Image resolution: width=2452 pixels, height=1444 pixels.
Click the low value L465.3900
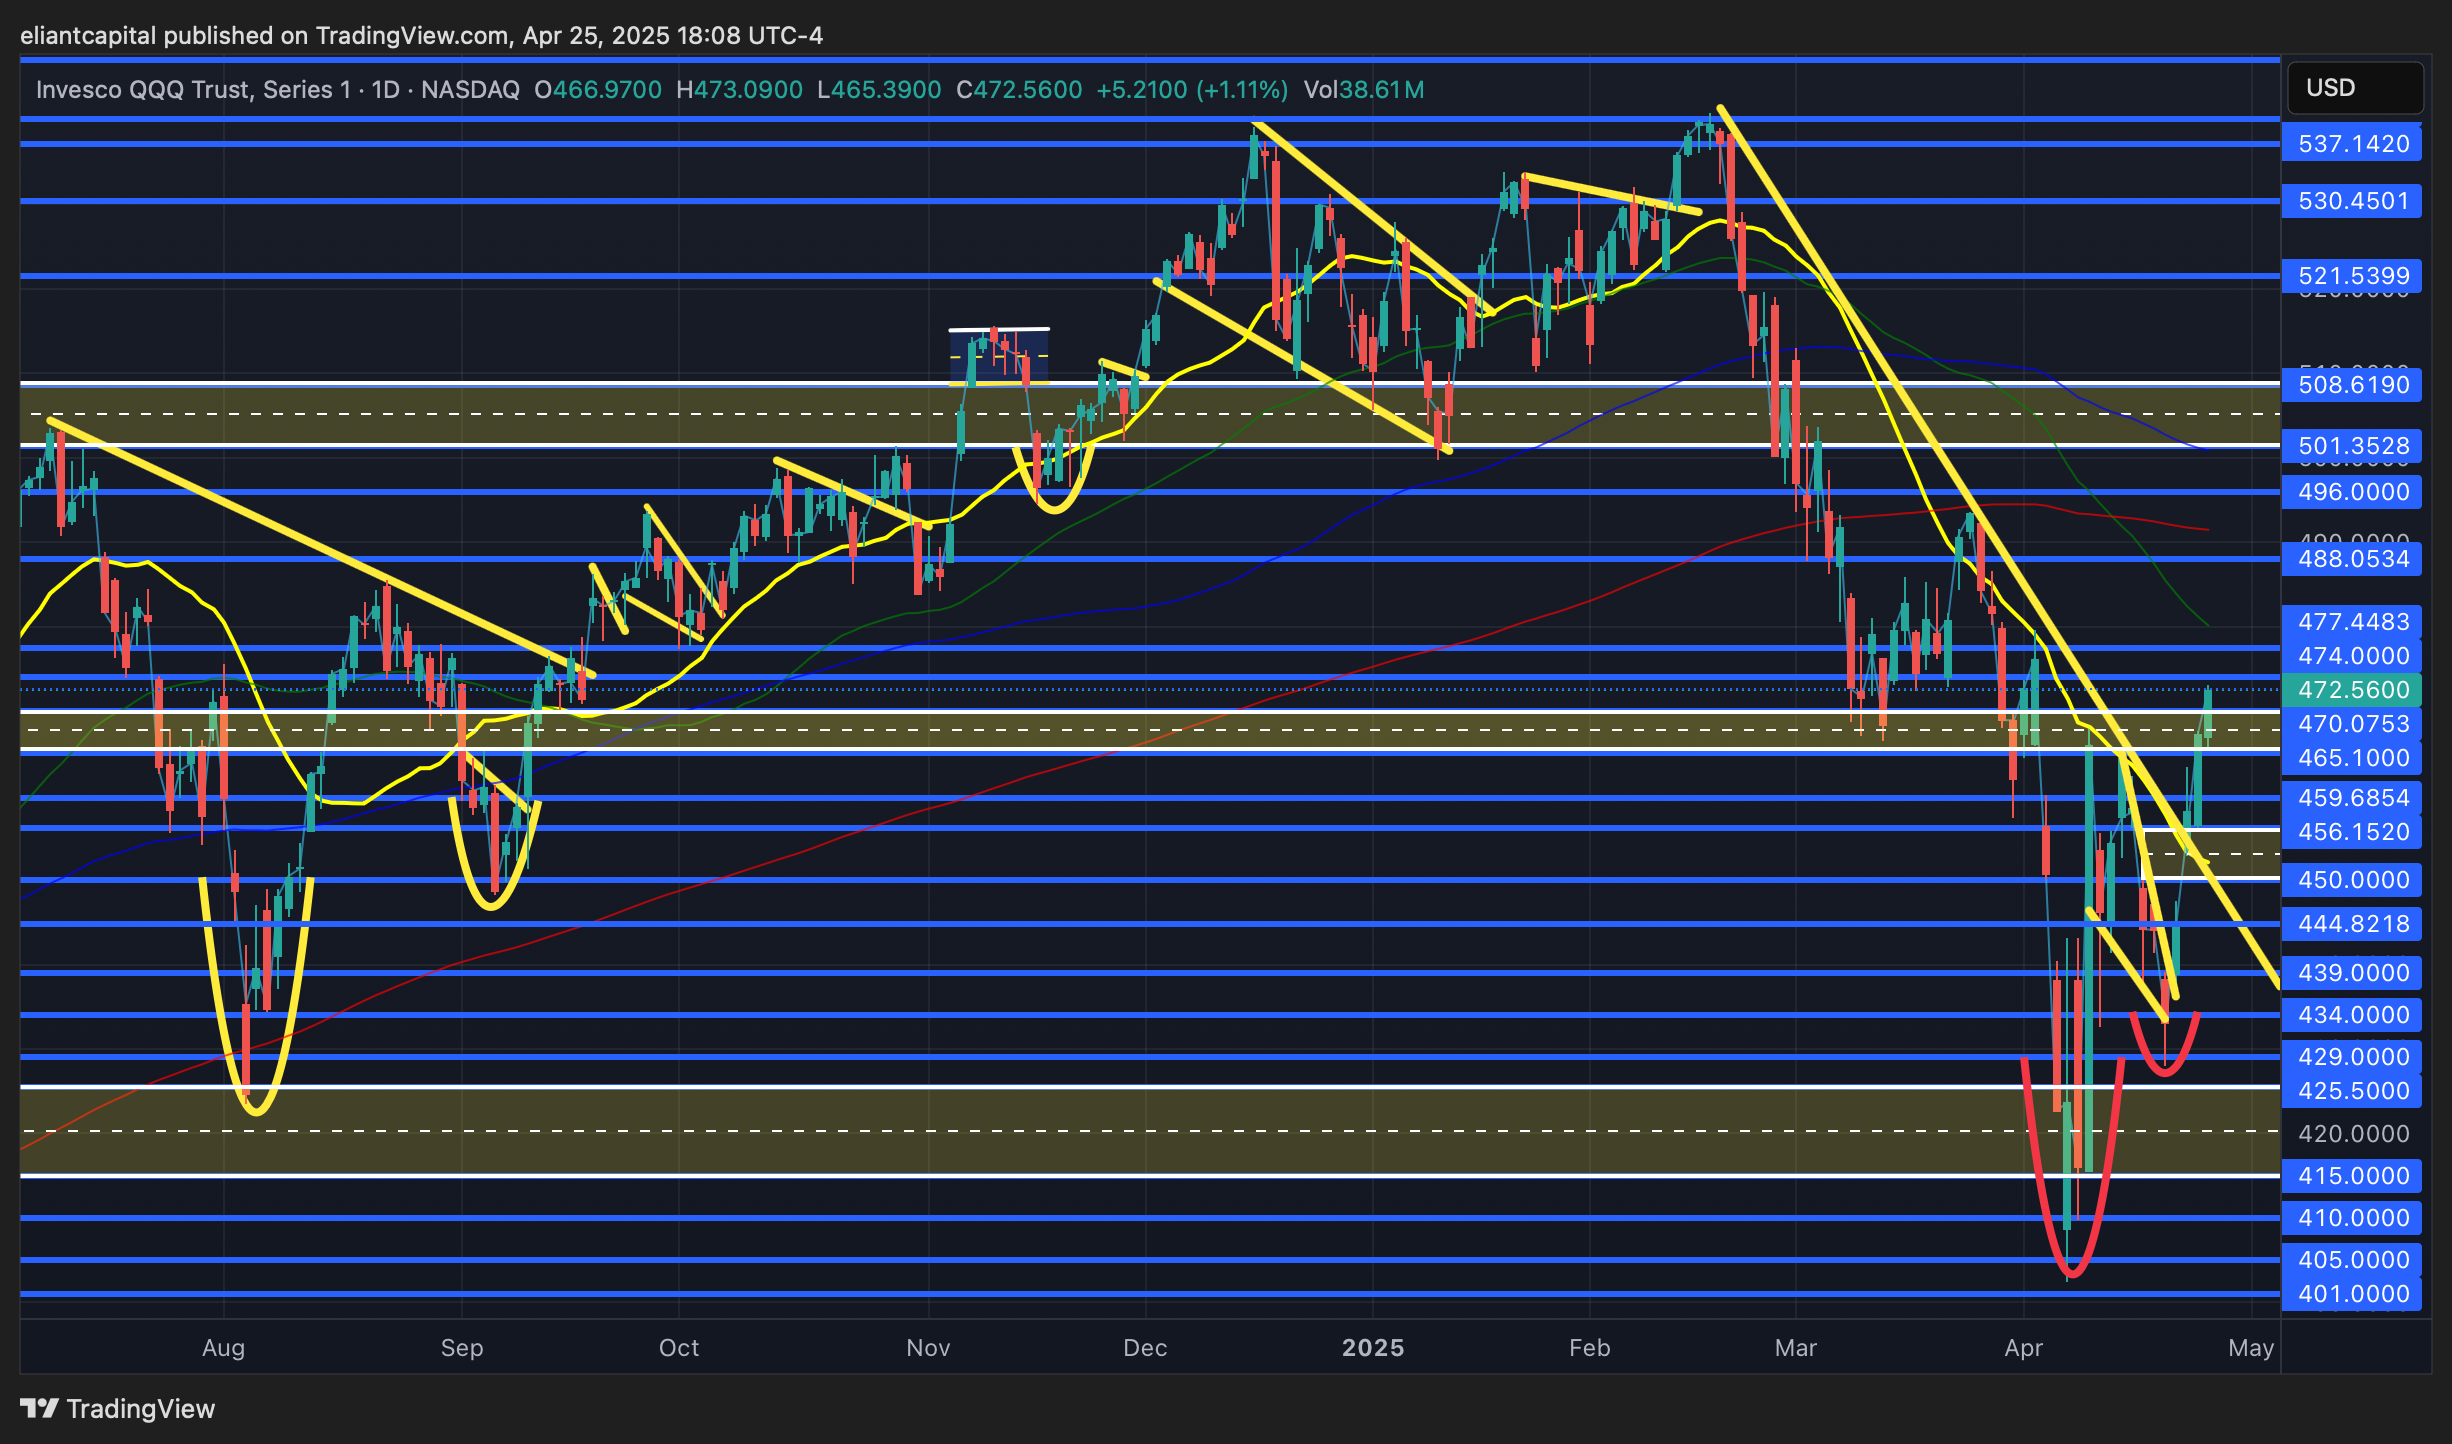[x=879, y=90]
